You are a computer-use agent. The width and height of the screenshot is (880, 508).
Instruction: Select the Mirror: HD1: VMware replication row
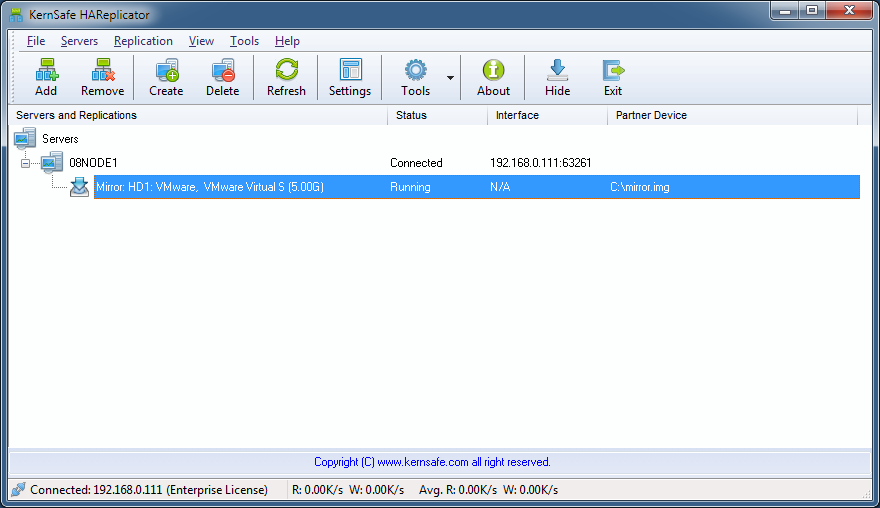click(x=476, y=187)
